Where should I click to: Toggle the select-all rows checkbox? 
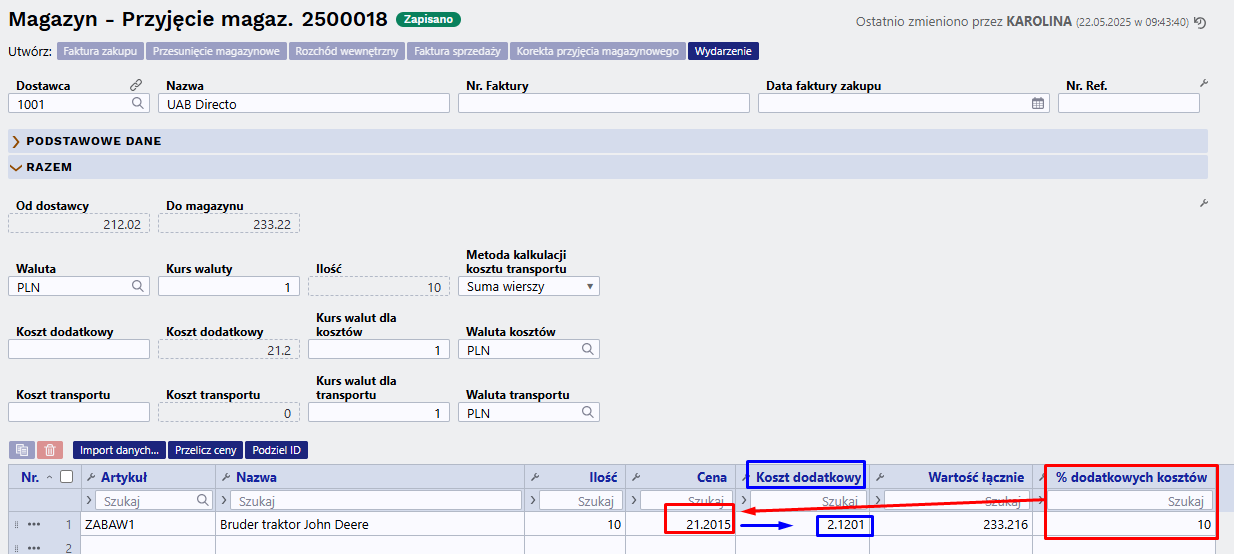[67, 477]
